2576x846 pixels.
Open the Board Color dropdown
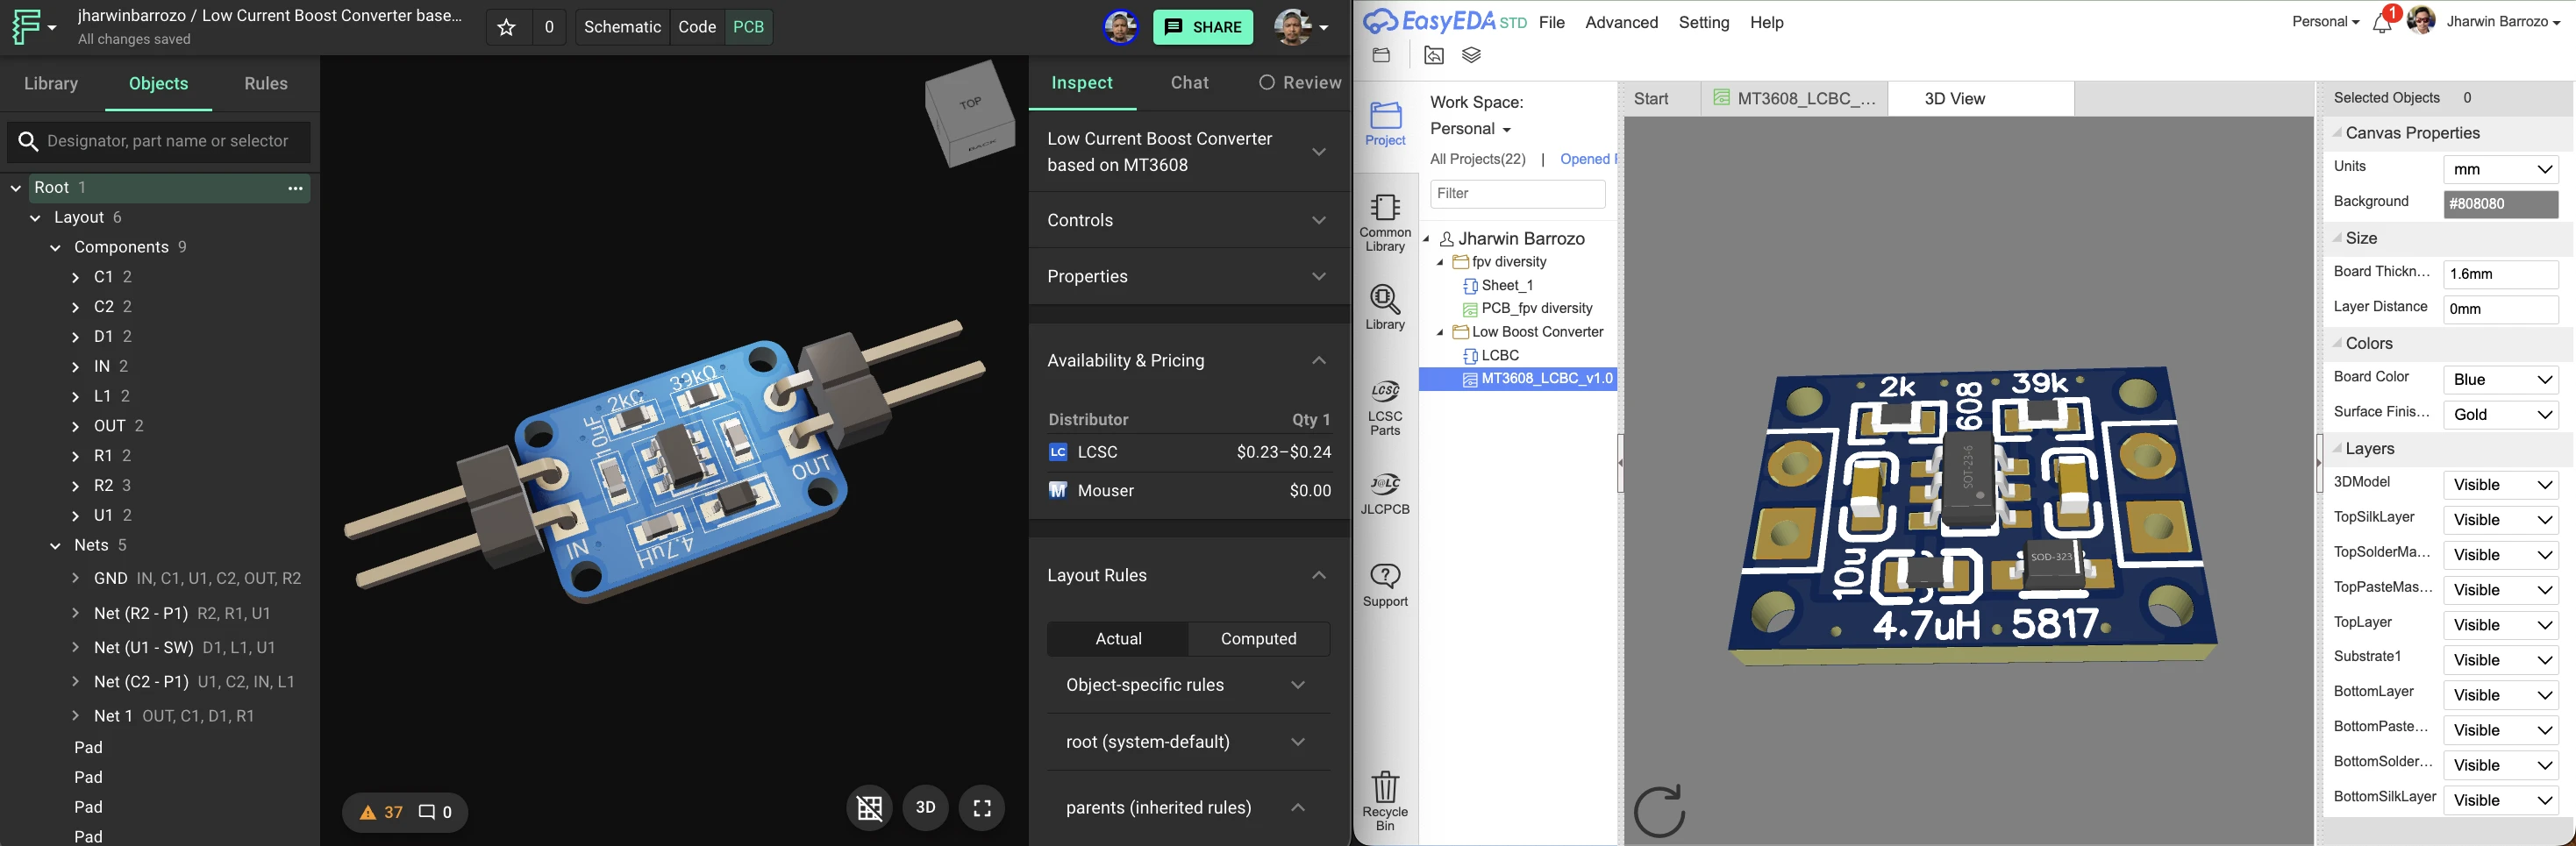[x=2500, y=379]
